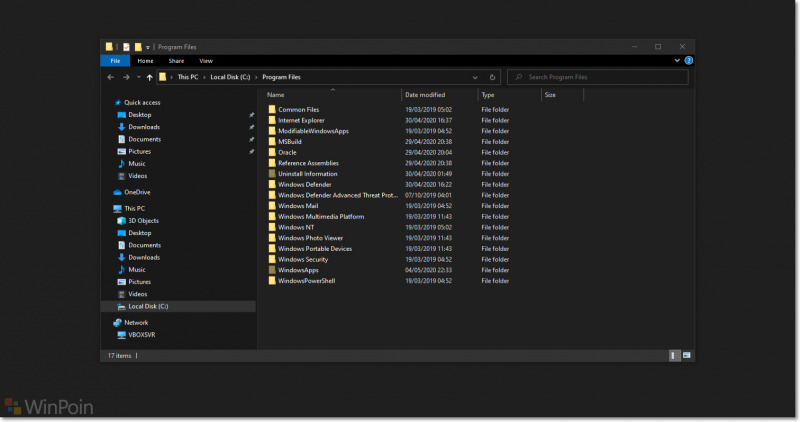Open the Home ribbon tab
The width and height of the screenshot is (800, 422).
(x=145, y=61)
